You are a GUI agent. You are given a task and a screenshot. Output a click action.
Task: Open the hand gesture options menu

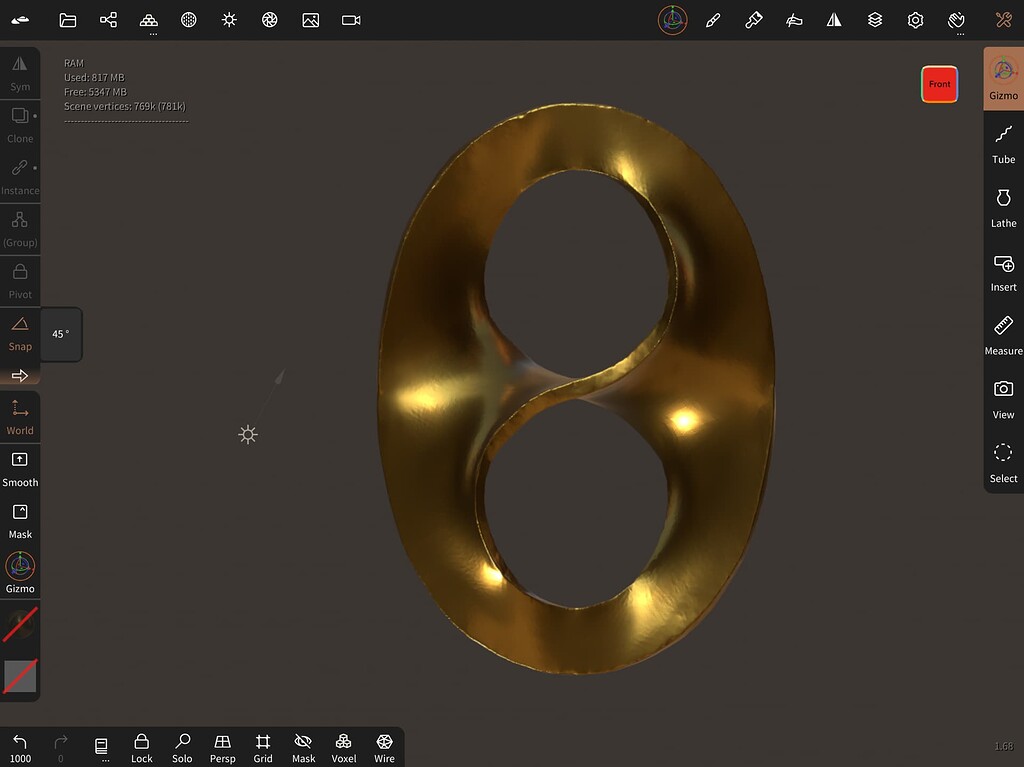pyautogui.click(x=956, y=20)
